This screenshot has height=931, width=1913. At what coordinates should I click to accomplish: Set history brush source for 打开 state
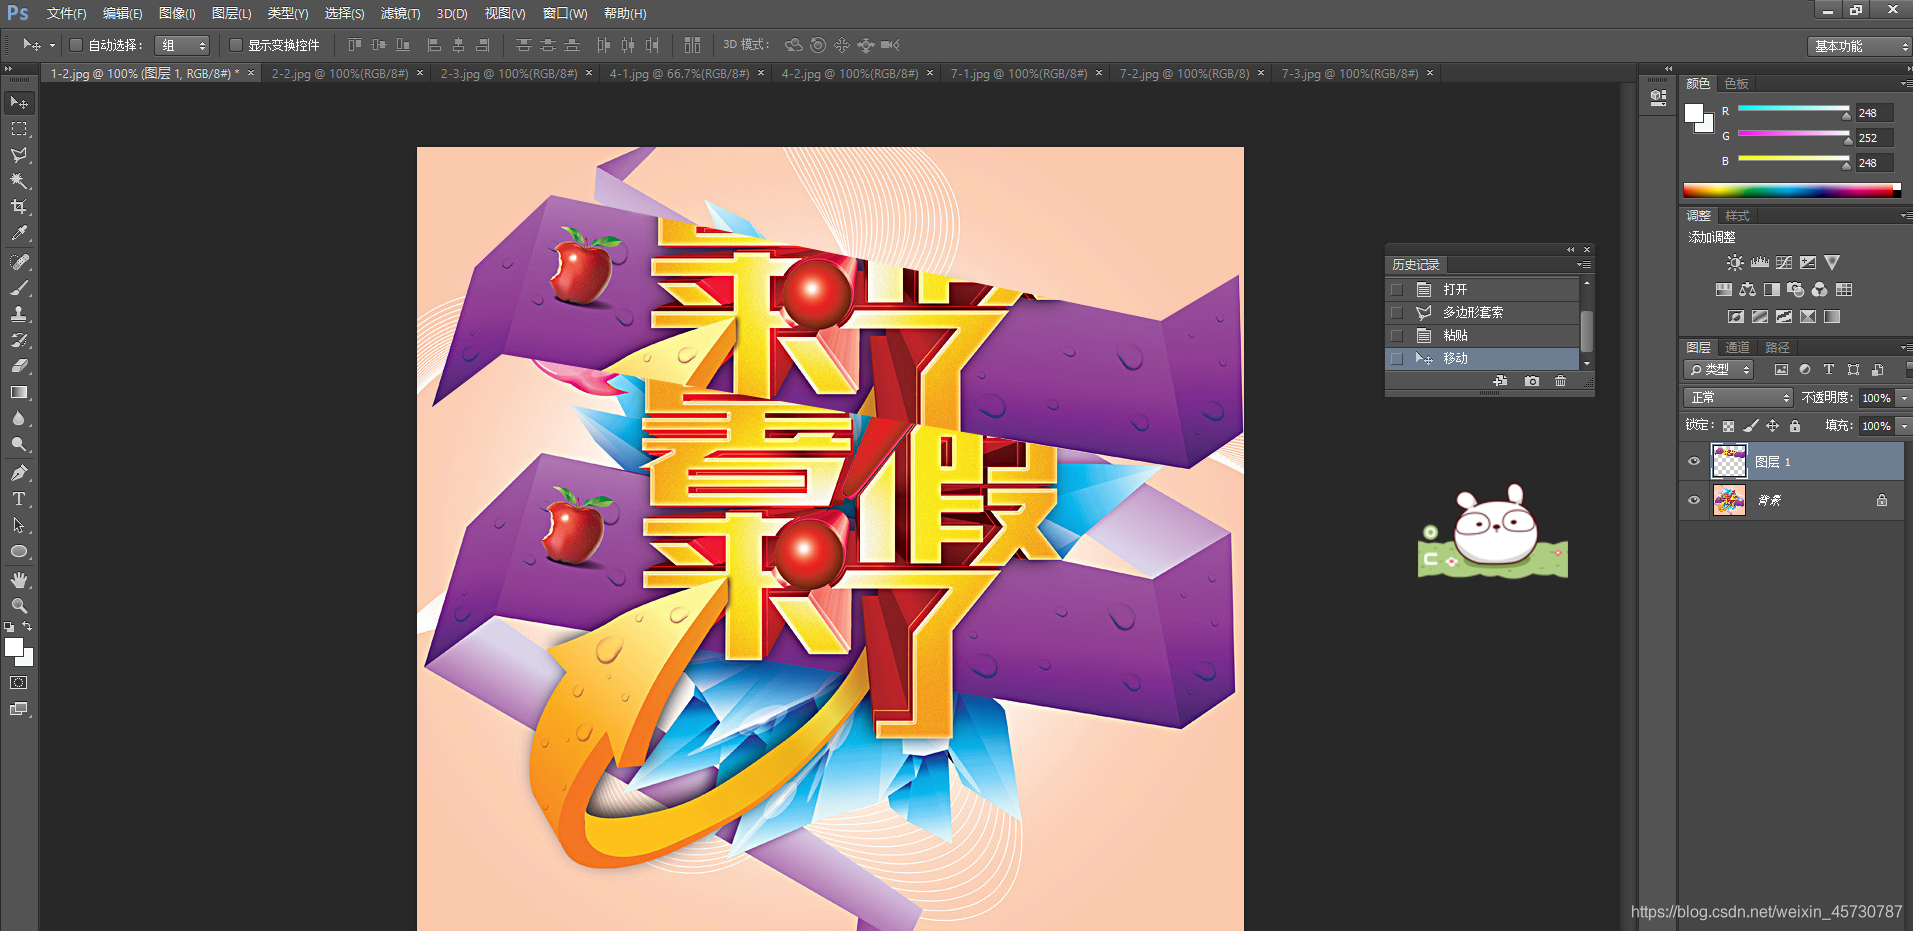click(1397, 289)
